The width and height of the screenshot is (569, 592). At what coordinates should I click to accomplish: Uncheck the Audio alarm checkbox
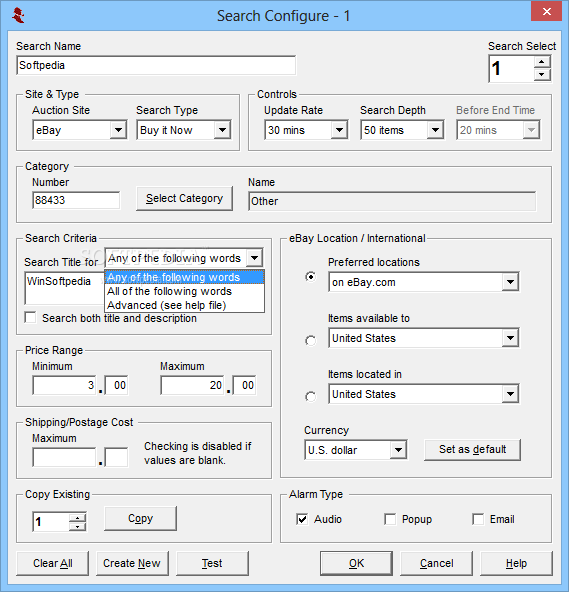(302, 519)
